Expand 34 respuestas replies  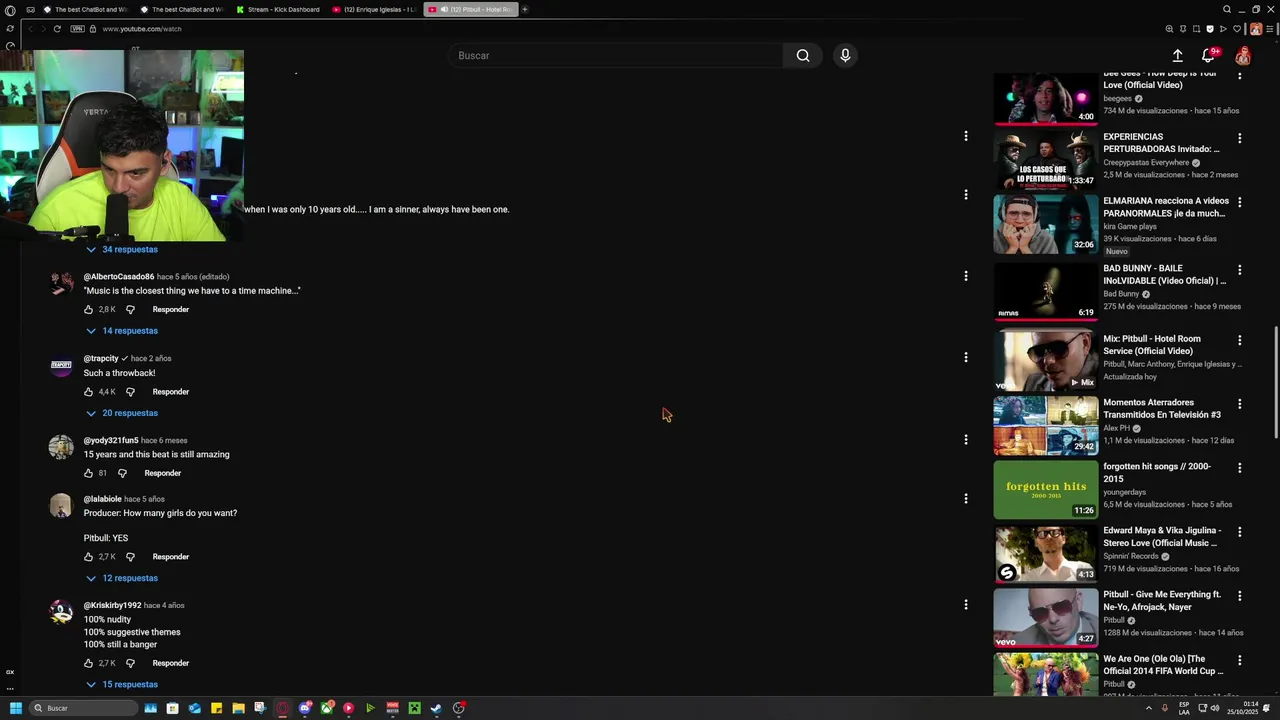(122, 249)
